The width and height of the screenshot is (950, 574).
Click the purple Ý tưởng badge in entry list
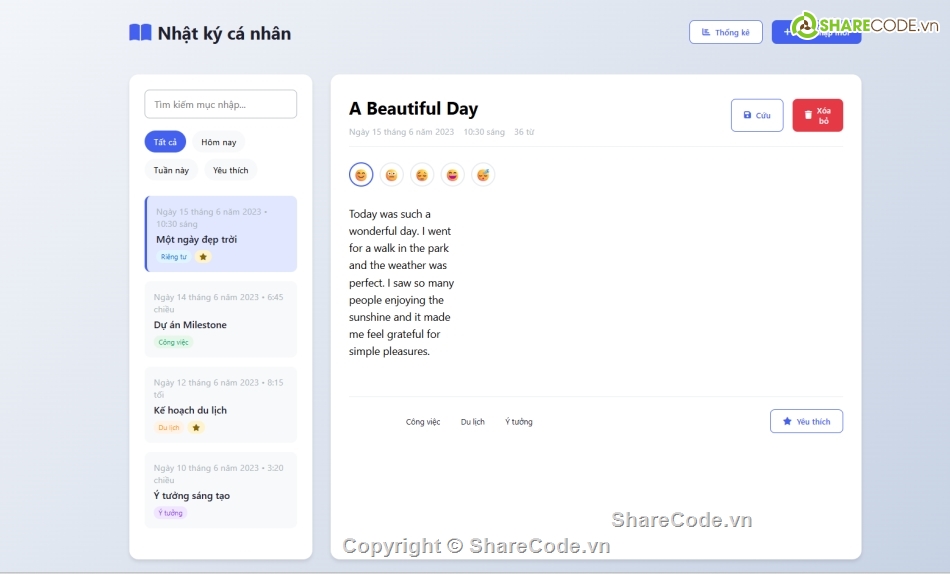pyautogui.click(x=170, y=513)
